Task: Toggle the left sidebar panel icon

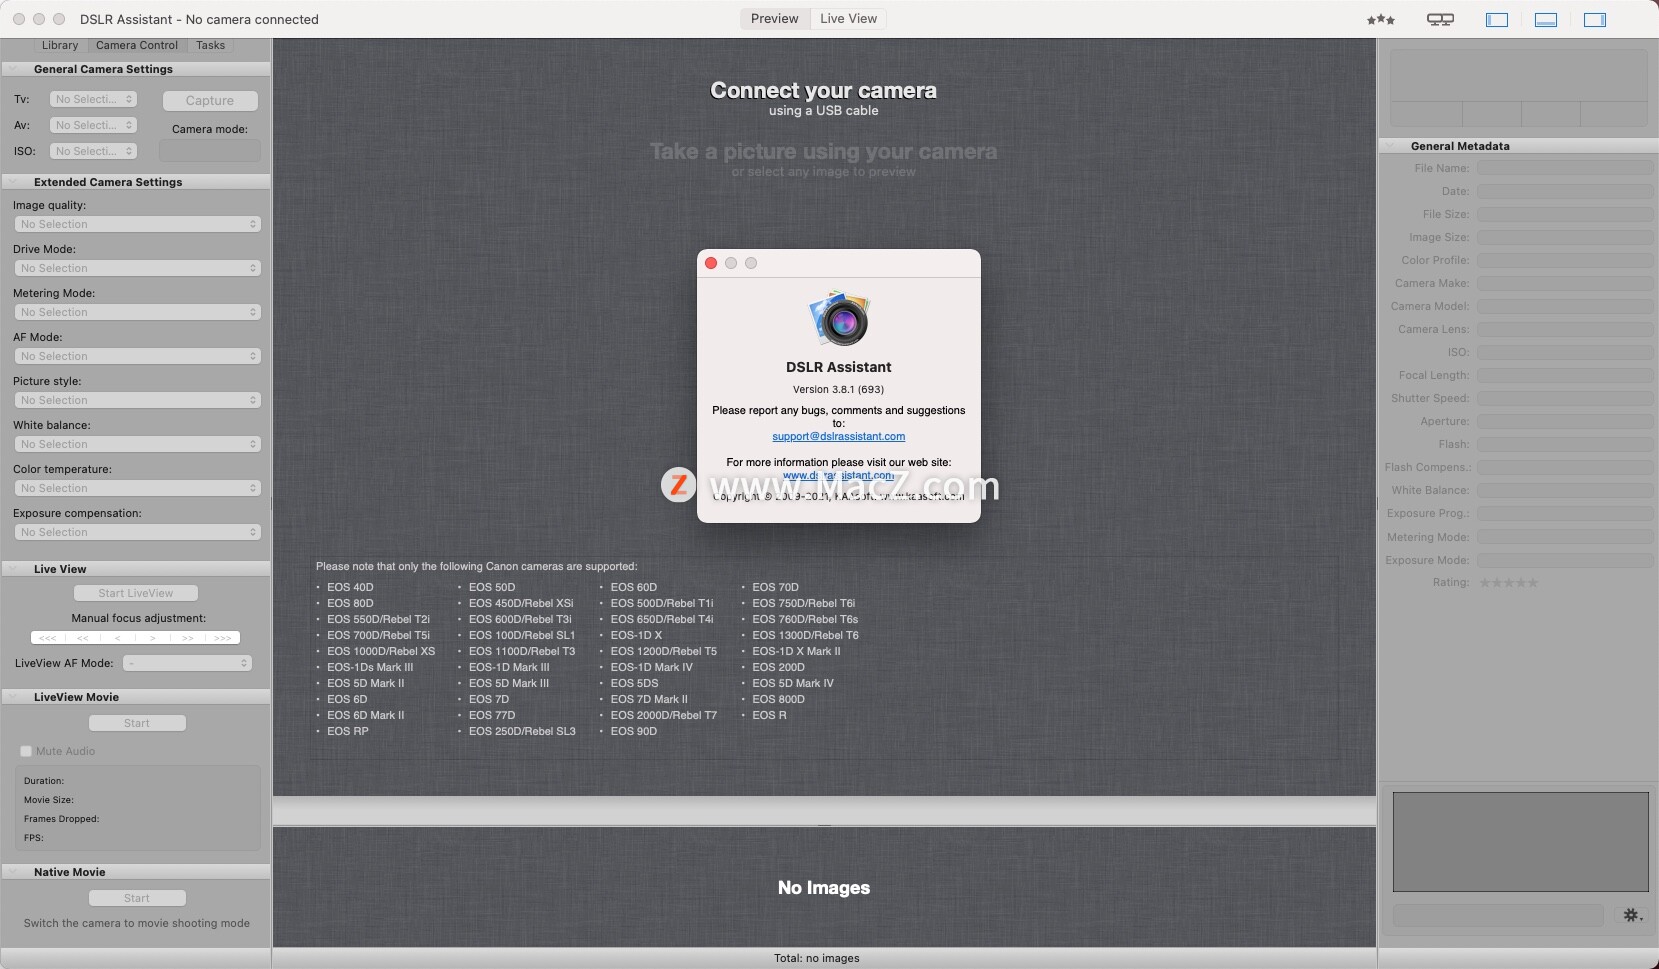Action: coord(1497,20)
